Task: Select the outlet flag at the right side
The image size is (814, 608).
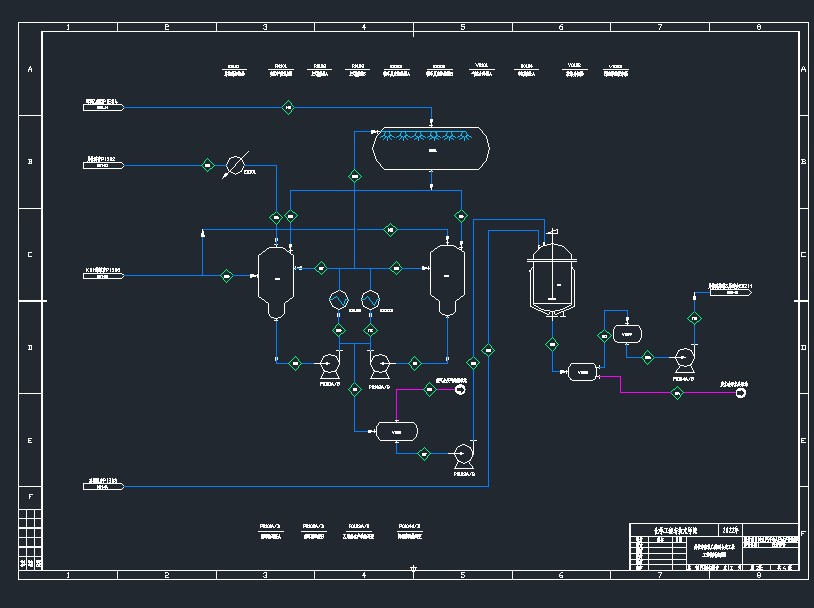Action: tap(731, 292)
